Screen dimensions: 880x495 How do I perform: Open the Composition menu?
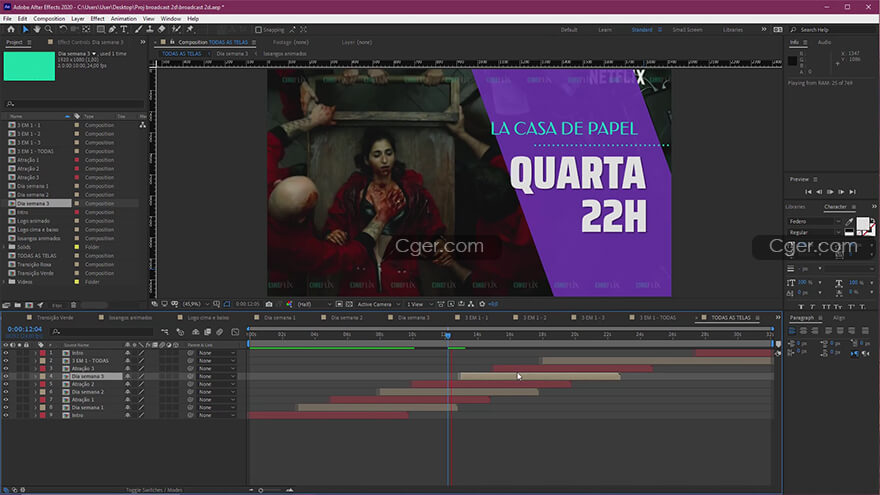click(49, 19)
